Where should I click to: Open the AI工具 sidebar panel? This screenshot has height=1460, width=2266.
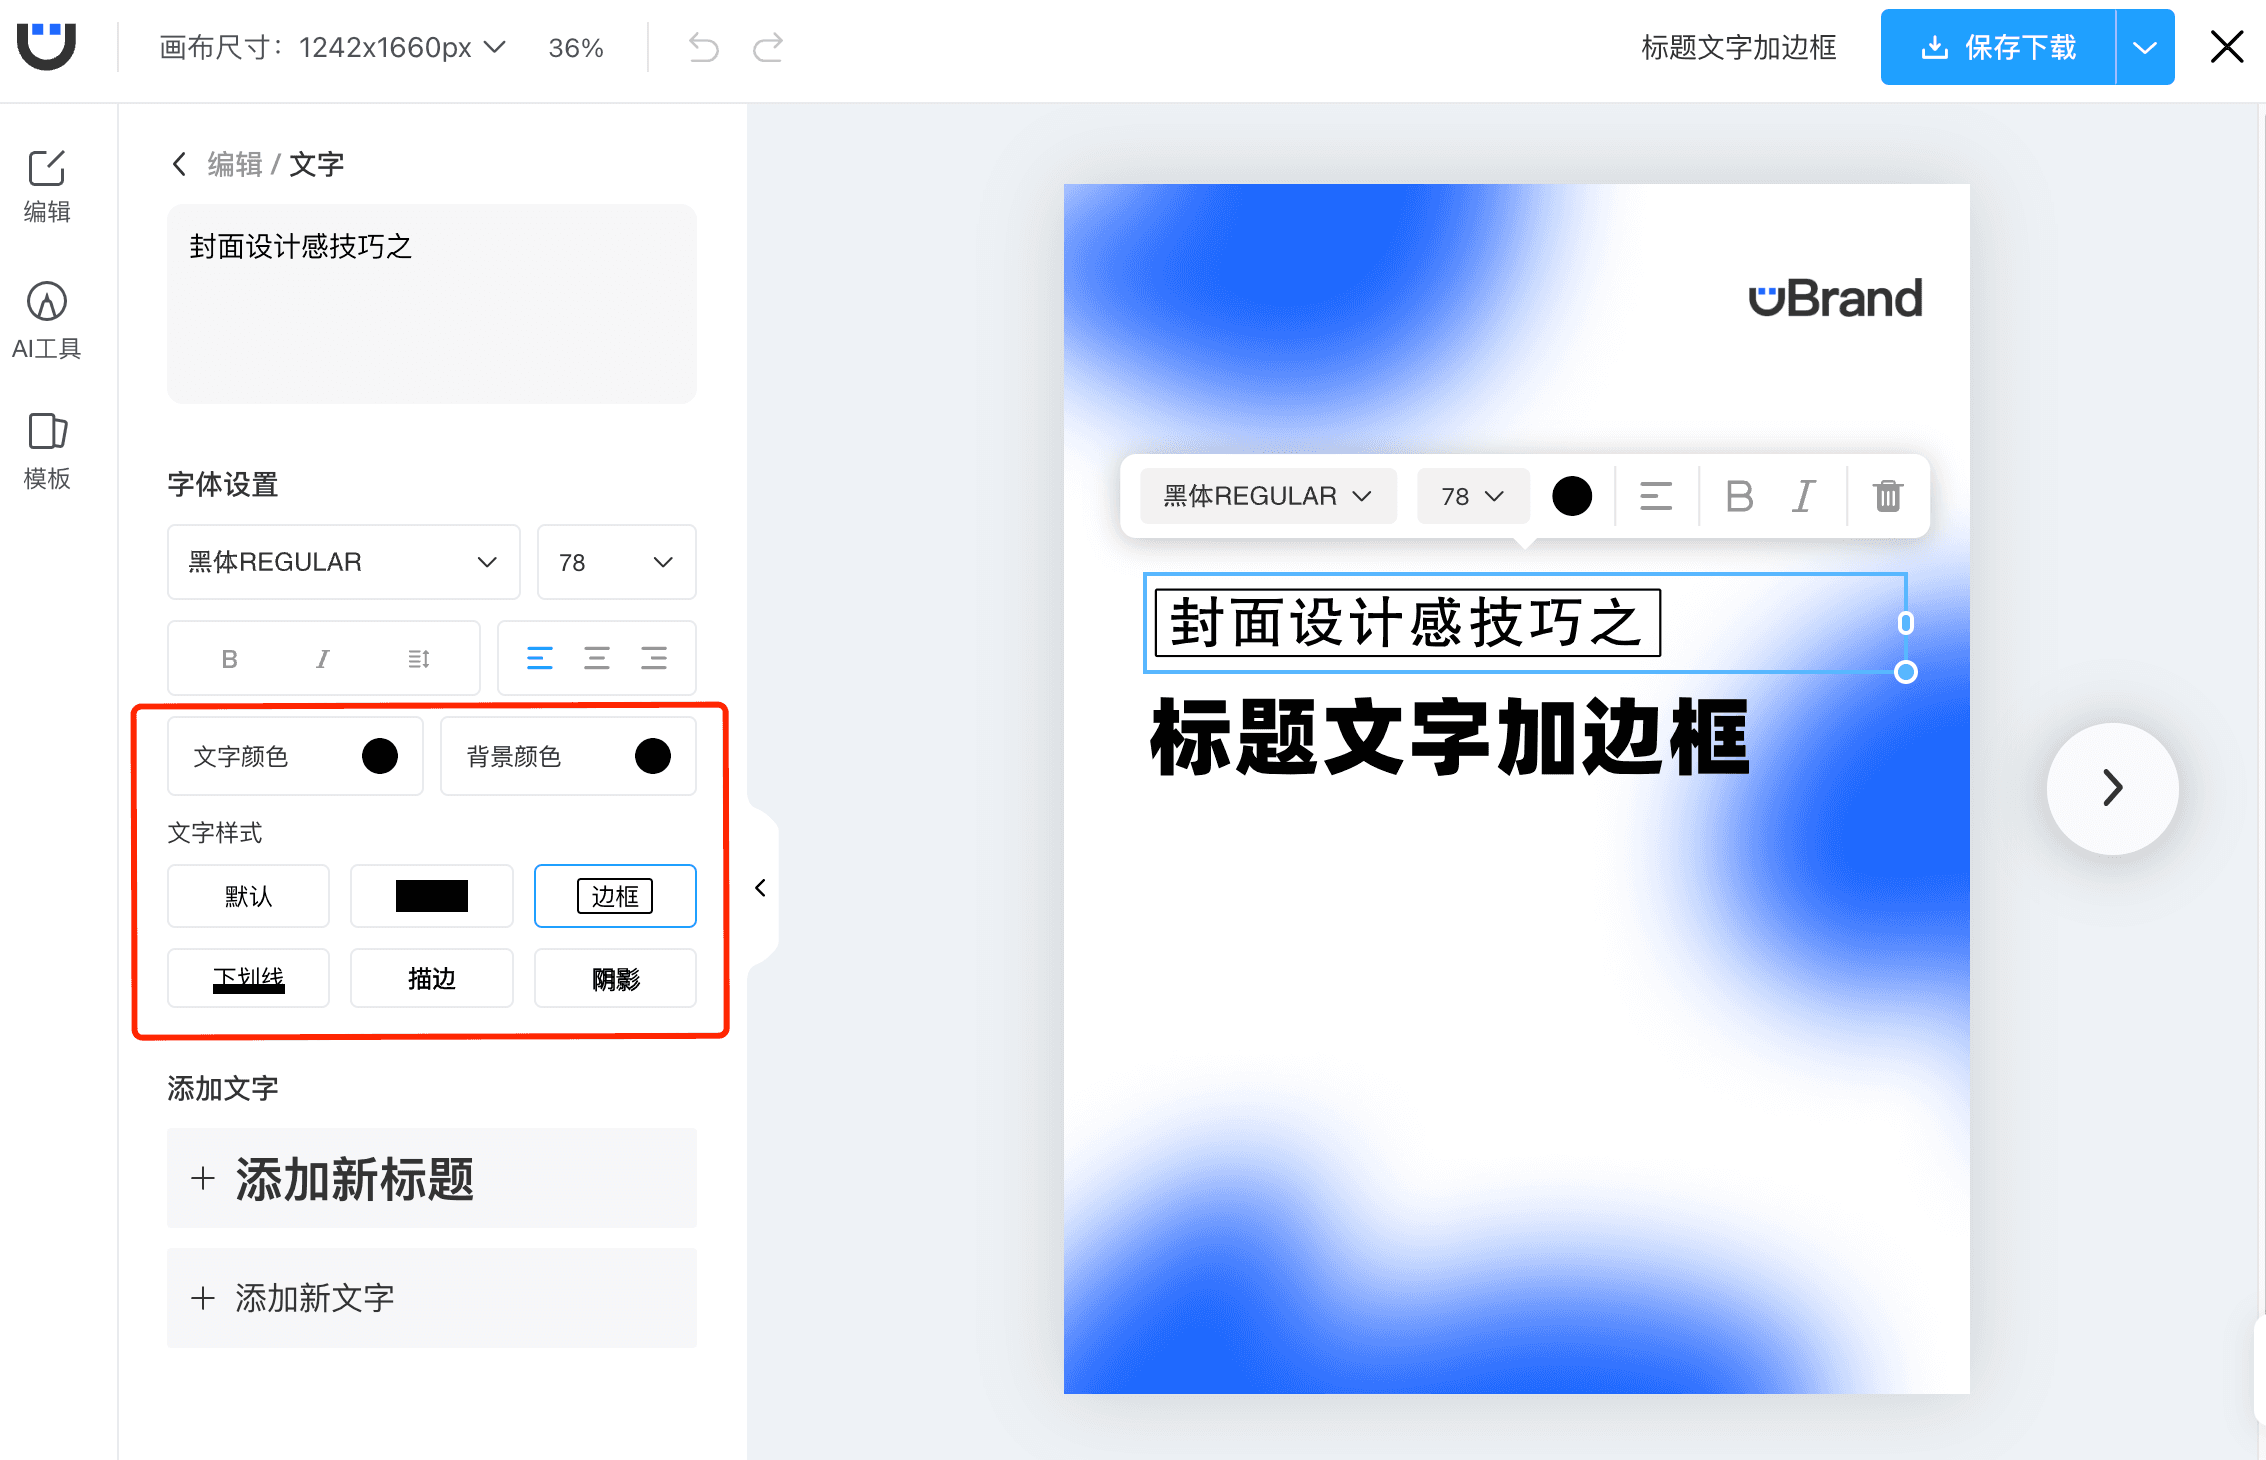[47, 321]
